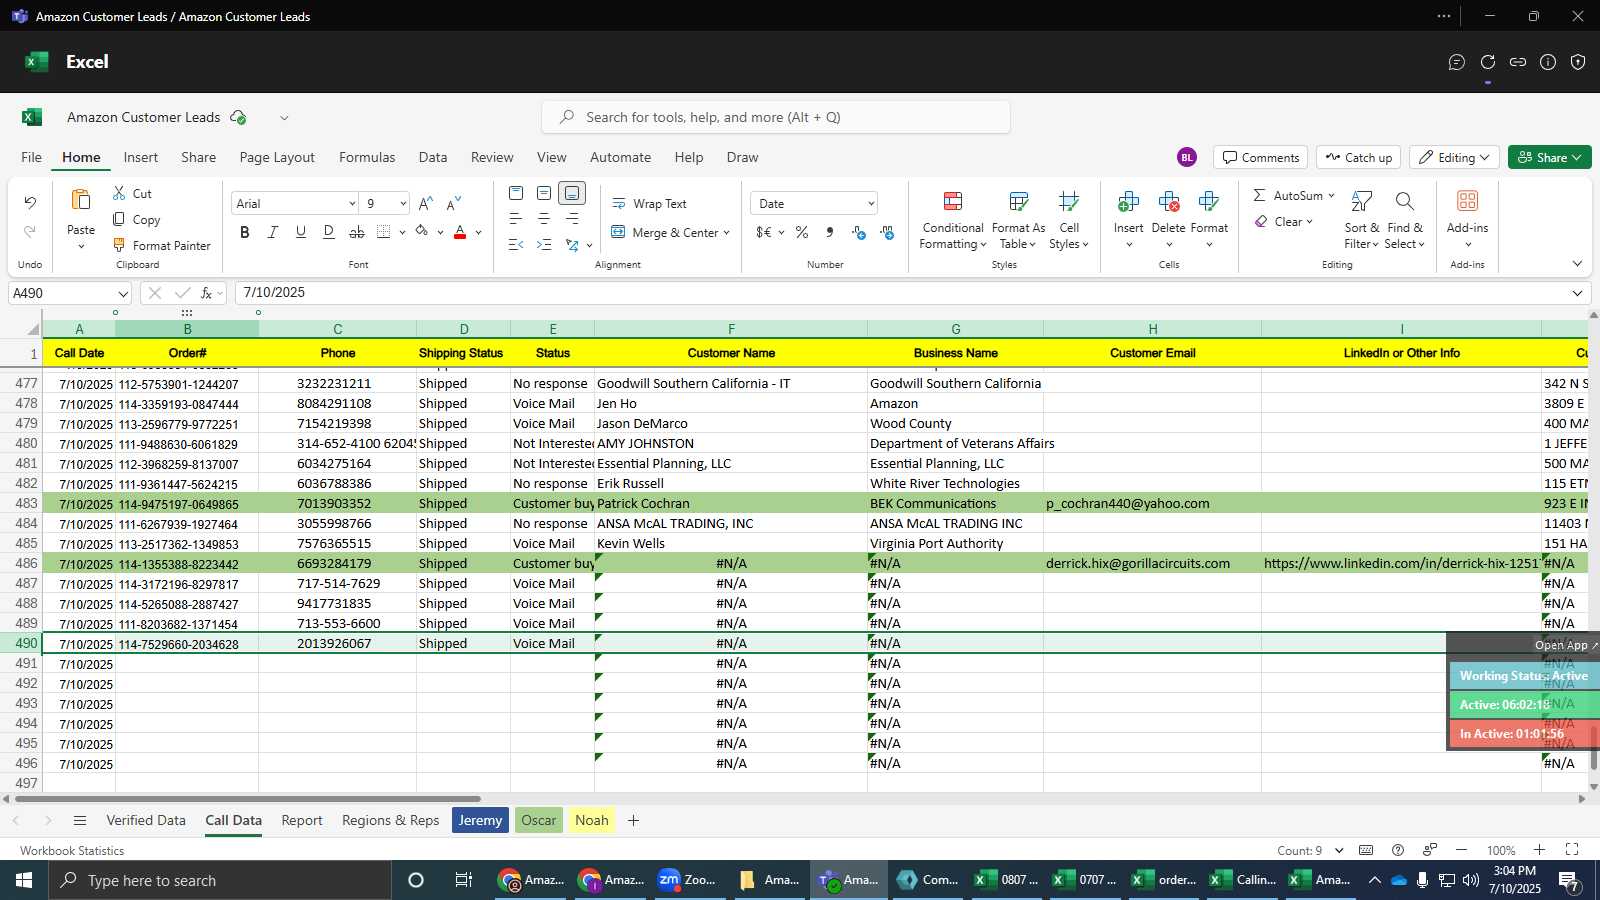Open the Add-ins icon
The image size is (1600, 900).
pyautogui.click(x=1467, y=201)
